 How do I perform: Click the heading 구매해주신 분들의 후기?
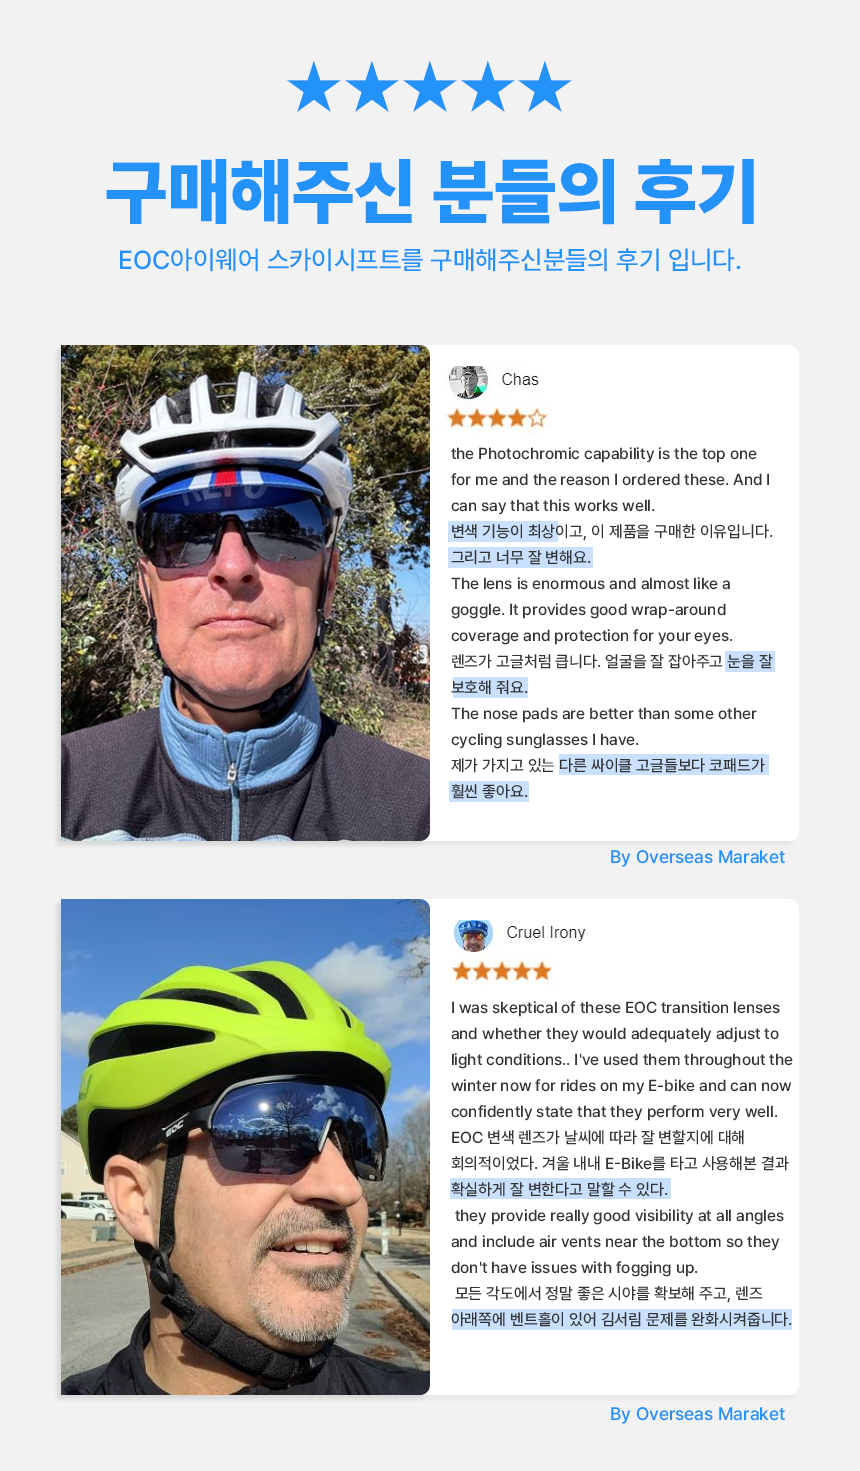430,192
